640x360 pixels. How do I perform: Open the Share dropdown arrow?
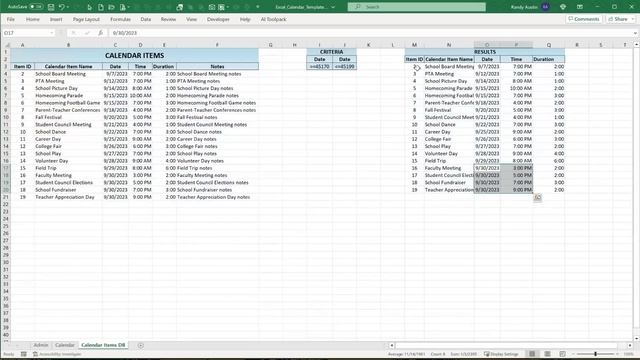click(633, 19)
